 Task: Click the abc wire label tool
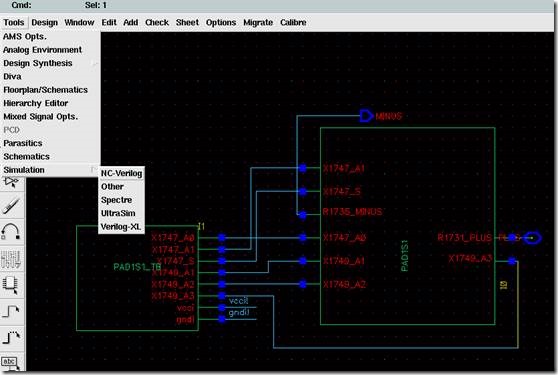point(11,362)
